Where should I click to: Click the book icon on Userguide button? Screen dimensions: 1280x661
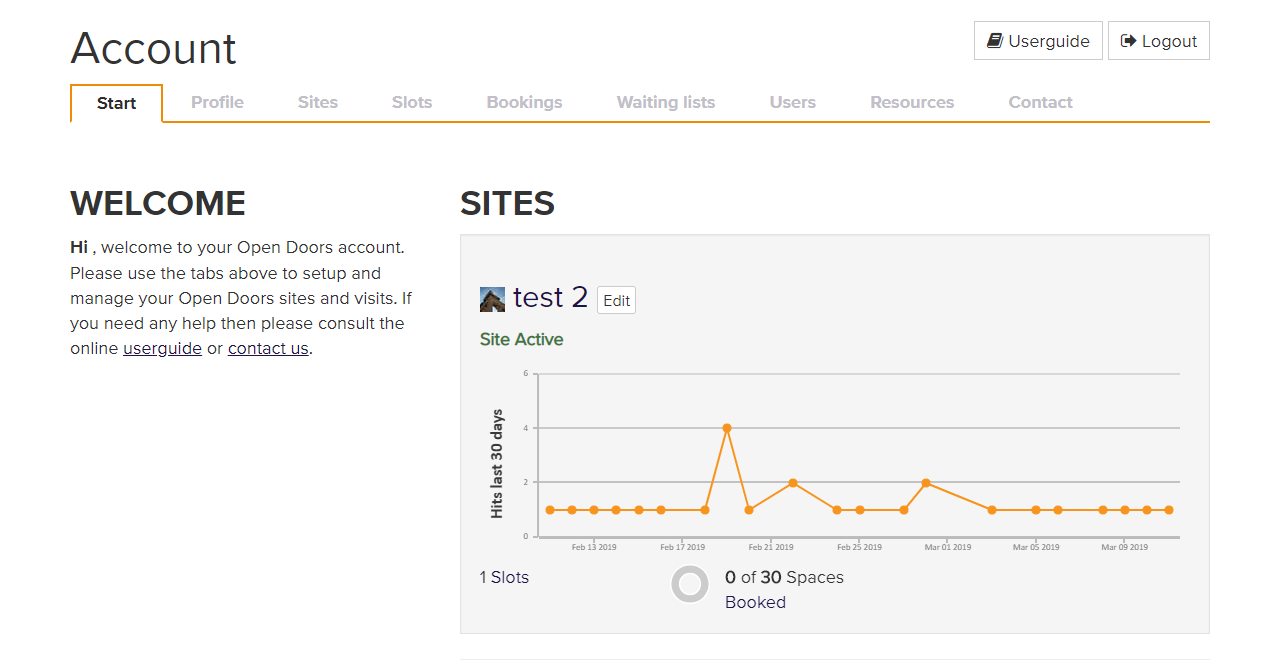pyautogui.click(x=994, y=41)
